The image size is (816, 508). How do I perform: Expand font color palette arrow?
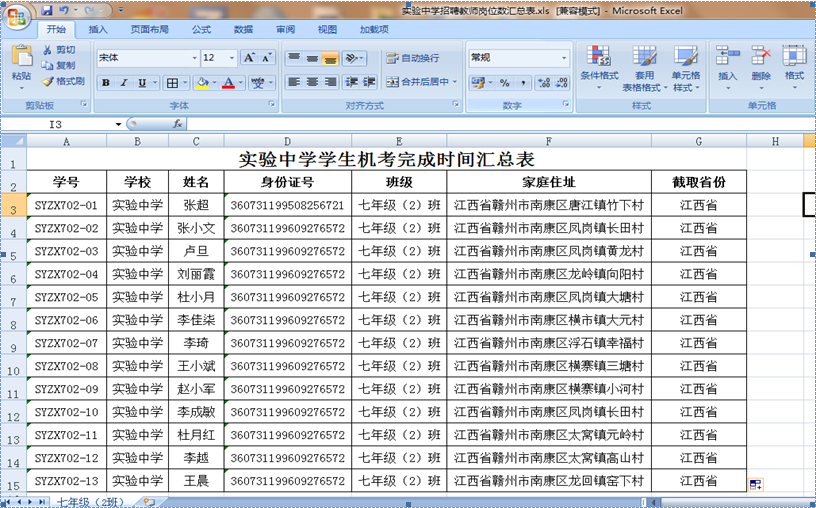pyautogui.click(x=240, y=83)
